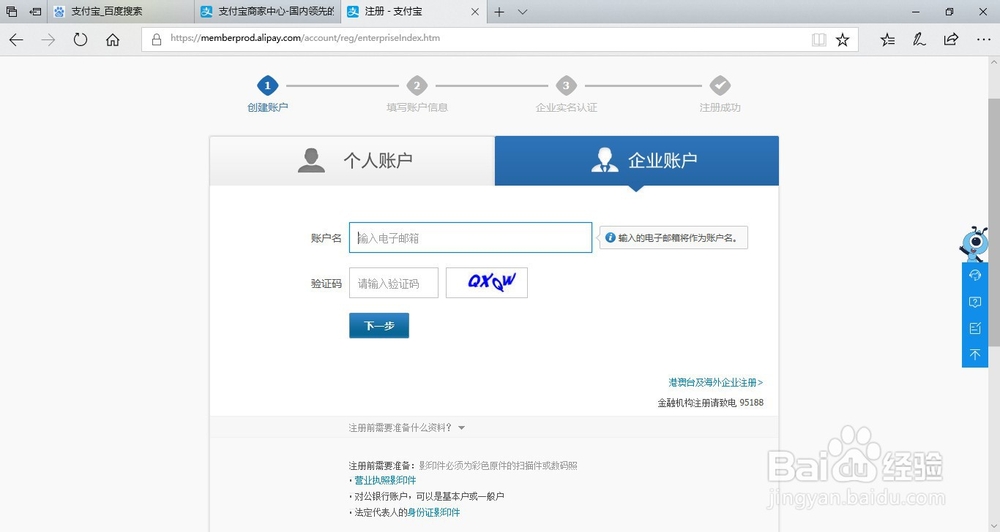Screen dimensions: 1000x532
Task: Share this page icon
Action: pos(951,40)
